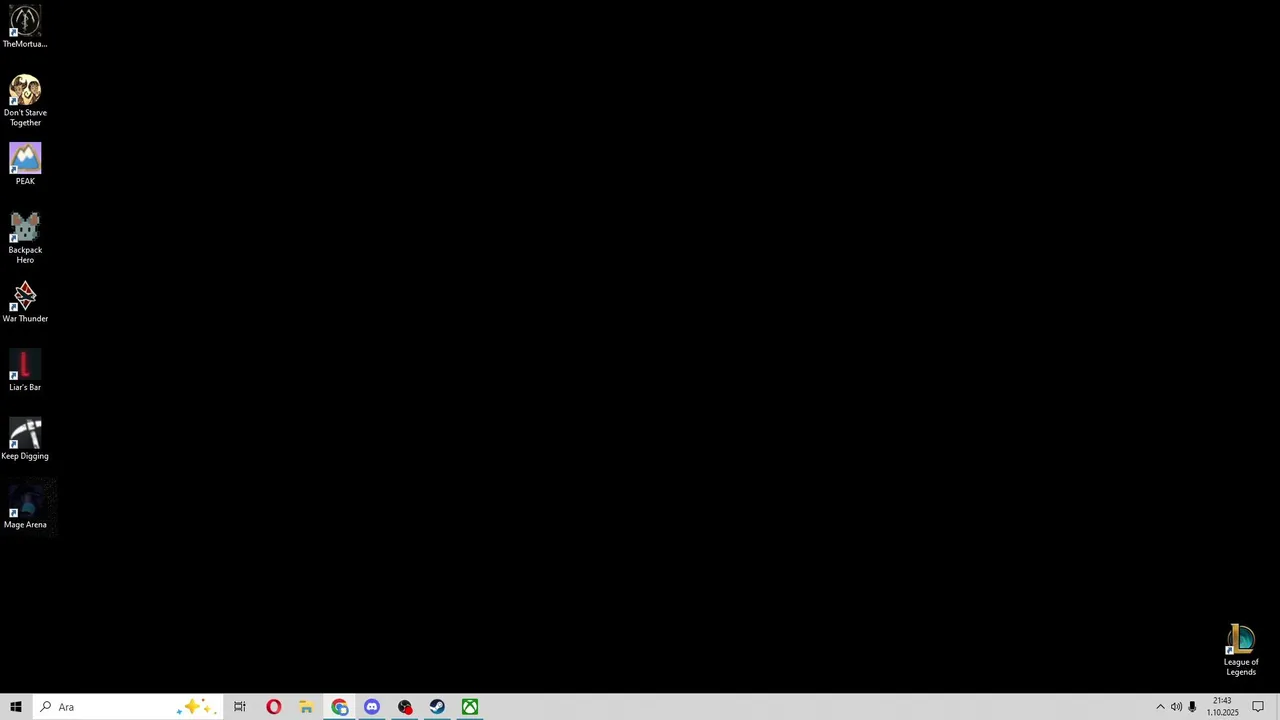Select the PEAK game shortcut
This screenshot has width=1280, height=720.
[25, 164]
